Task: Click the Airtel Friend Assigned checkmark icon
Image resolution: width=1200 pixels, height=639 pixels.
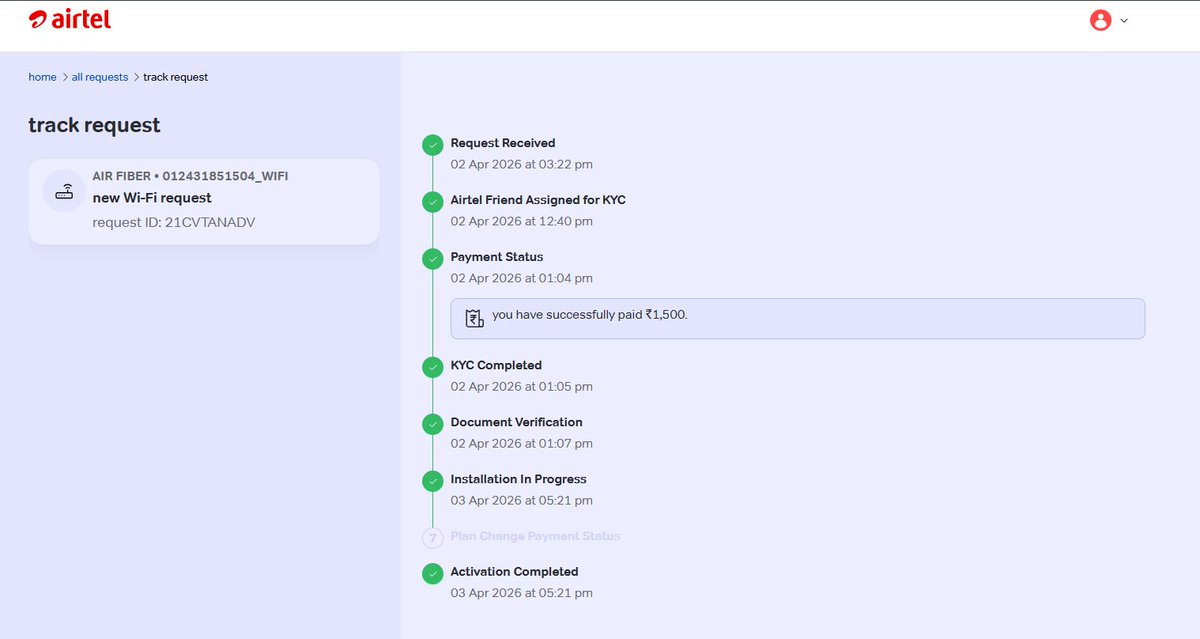Action: coord(432,202)
